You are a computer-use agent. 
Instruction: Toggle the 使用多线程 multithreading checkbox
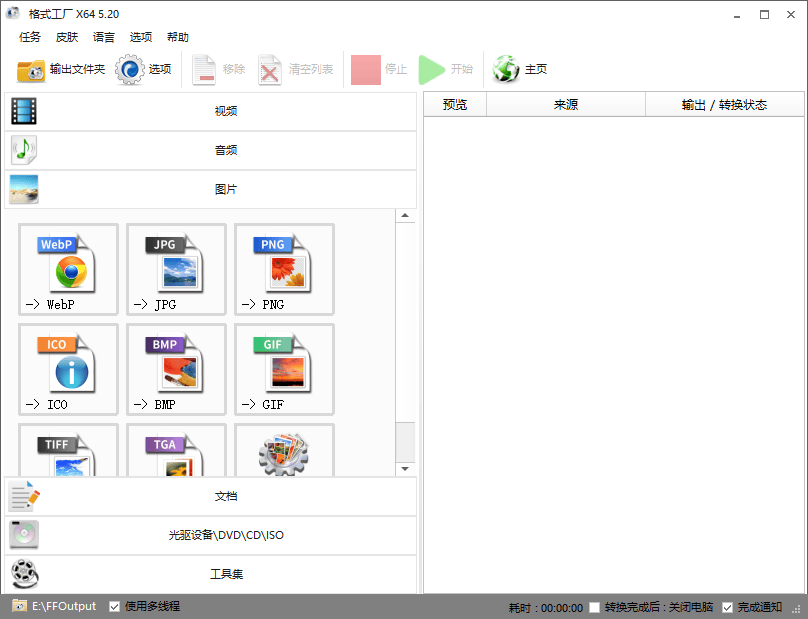click(115, 607)
